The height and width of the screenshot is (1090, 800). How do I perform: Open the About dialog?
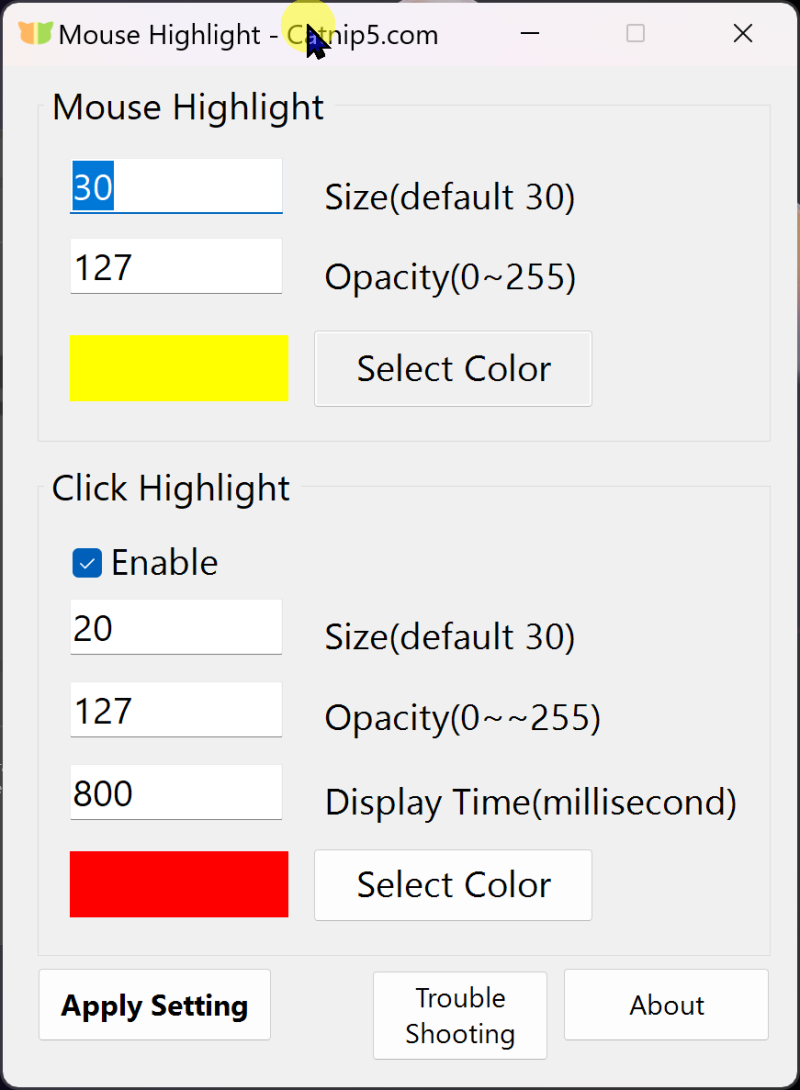click(x=667, y=1005)
